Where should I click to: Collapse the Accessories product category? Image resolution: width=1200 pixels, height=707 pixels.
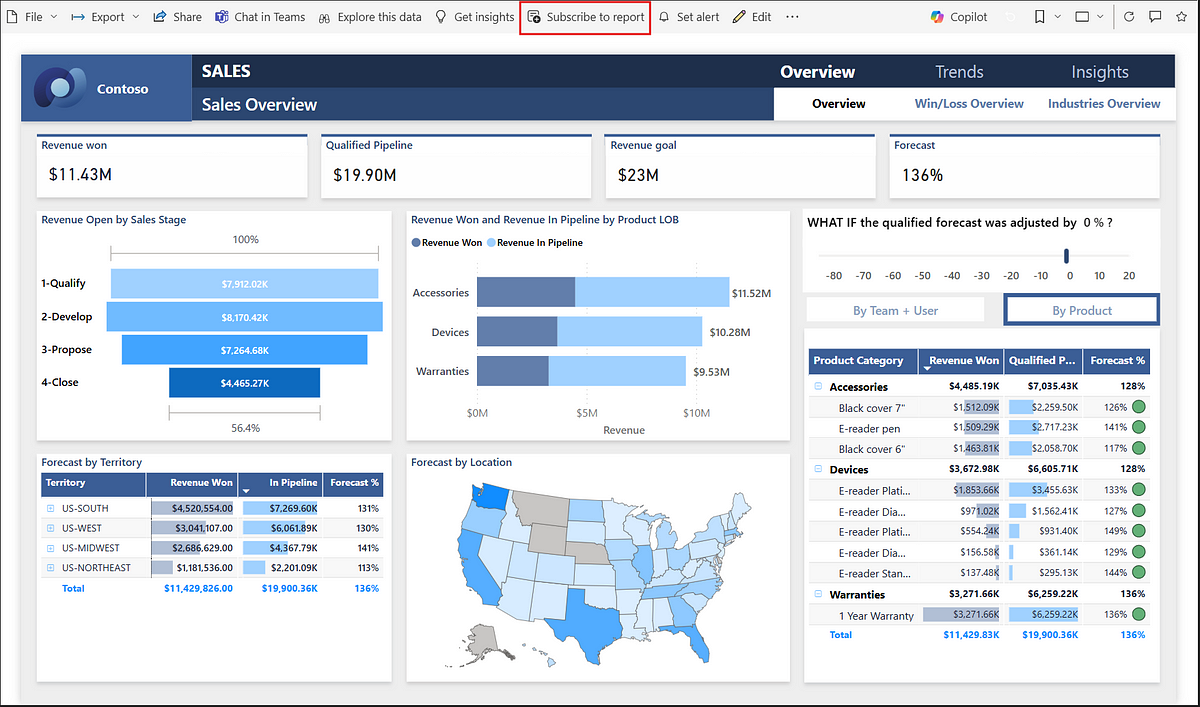click(818, 387)
